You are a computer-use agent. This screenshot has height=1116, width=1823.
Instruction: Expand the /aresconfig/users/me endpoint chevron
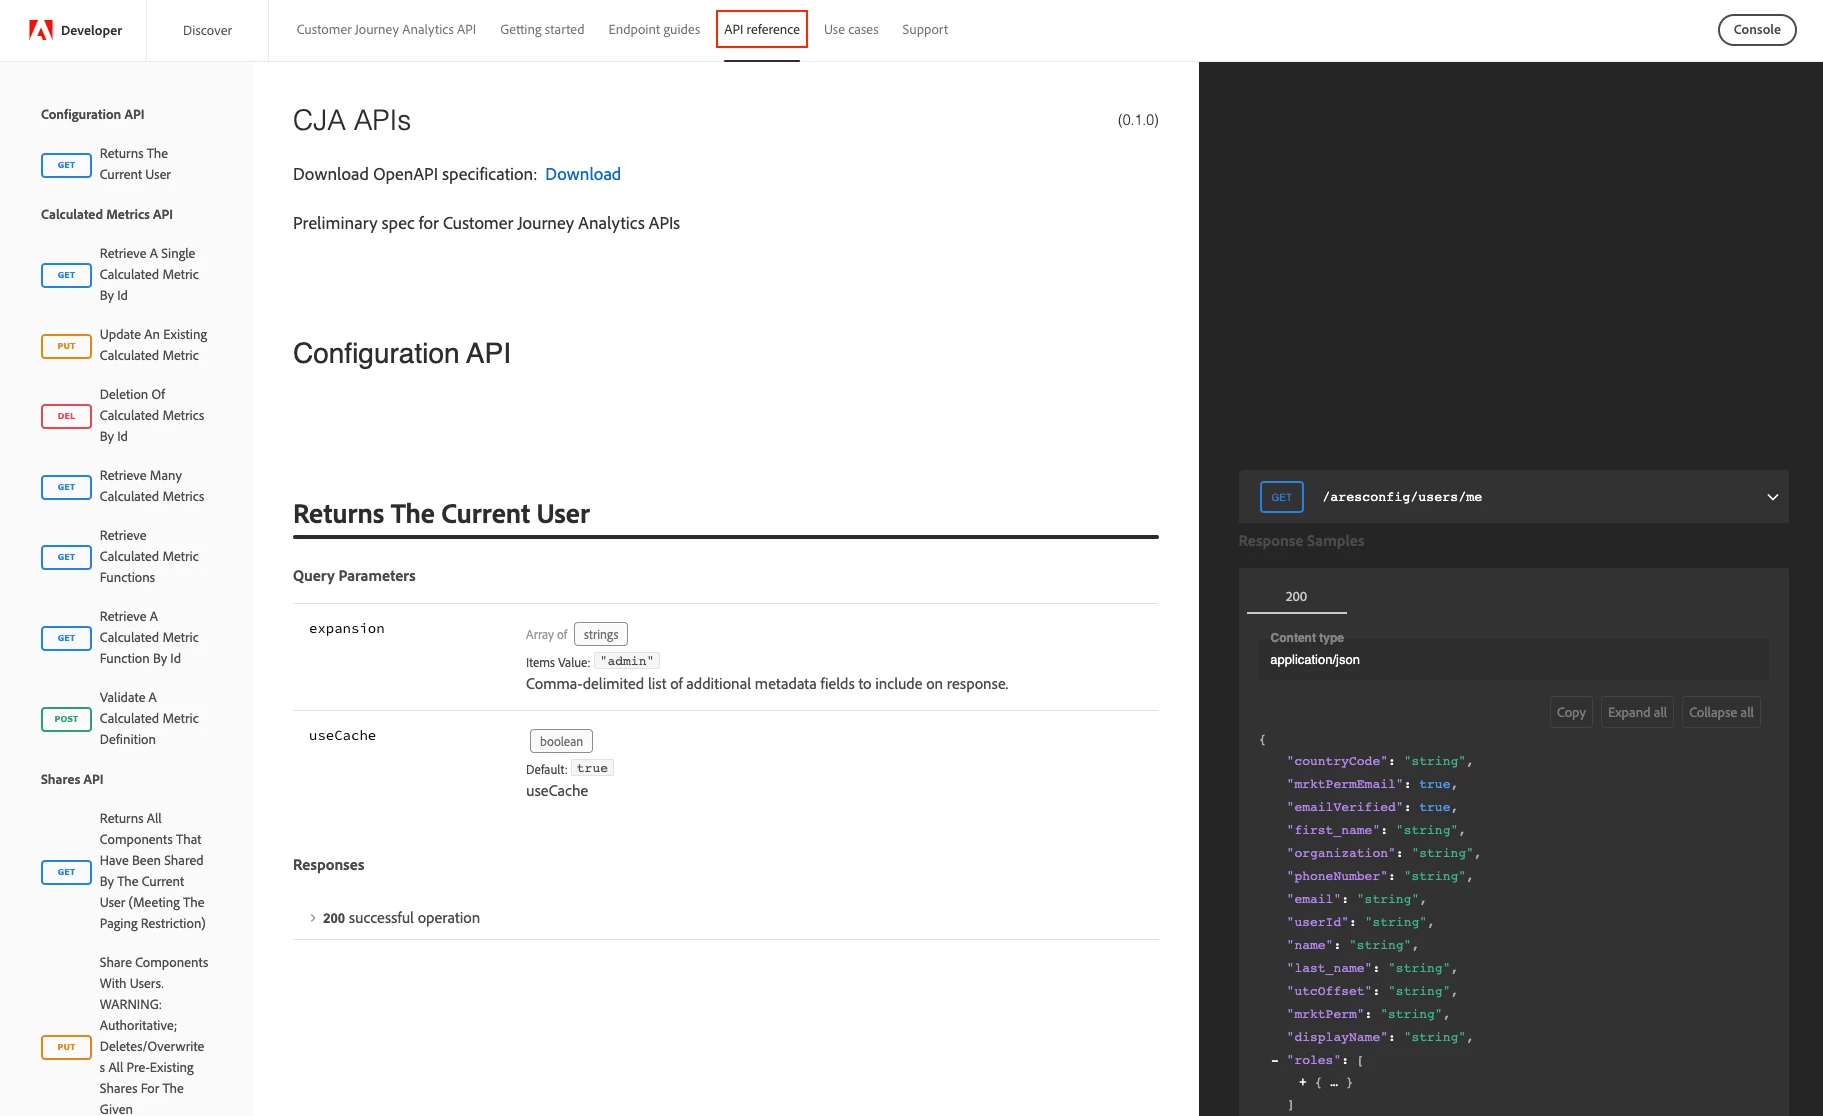point(1772,497)
